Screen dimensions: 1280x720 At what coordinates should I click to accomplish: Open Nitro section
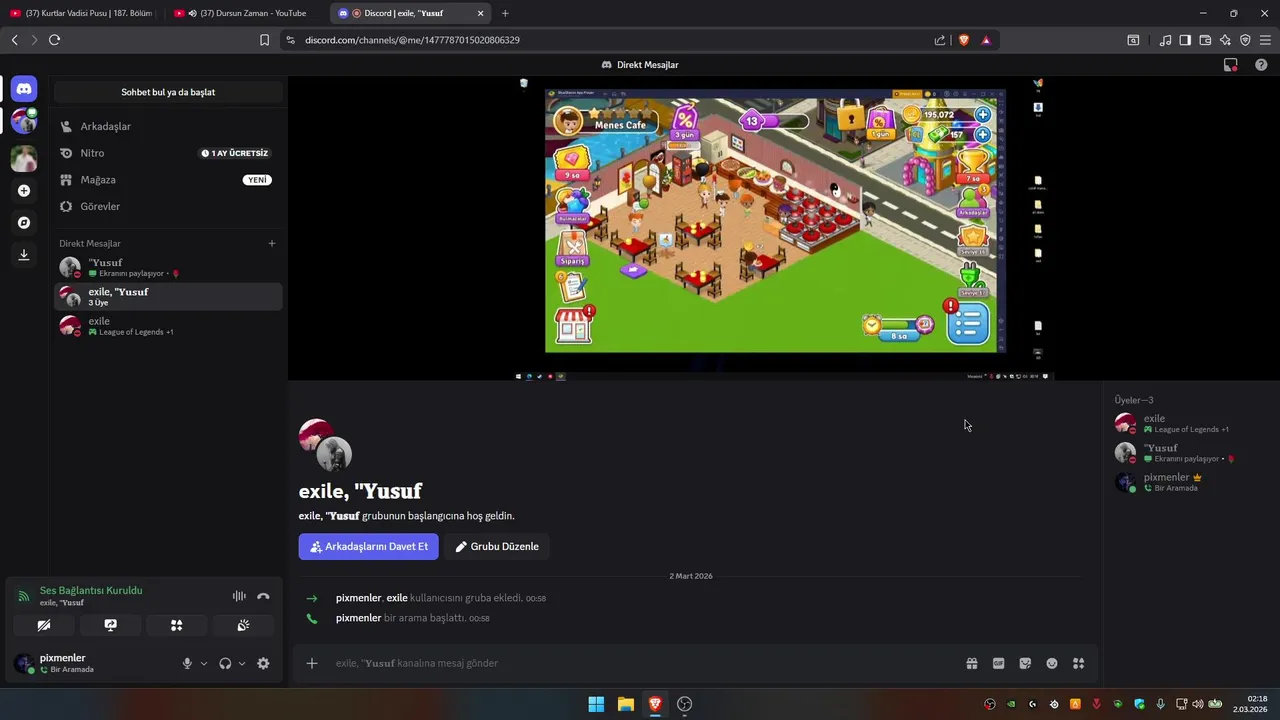(168, 153)
